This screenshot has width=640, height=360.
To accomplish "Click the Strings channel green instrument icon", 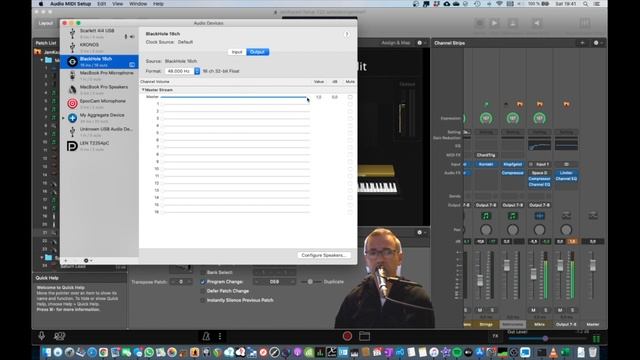I will click(x=486, y=216).
